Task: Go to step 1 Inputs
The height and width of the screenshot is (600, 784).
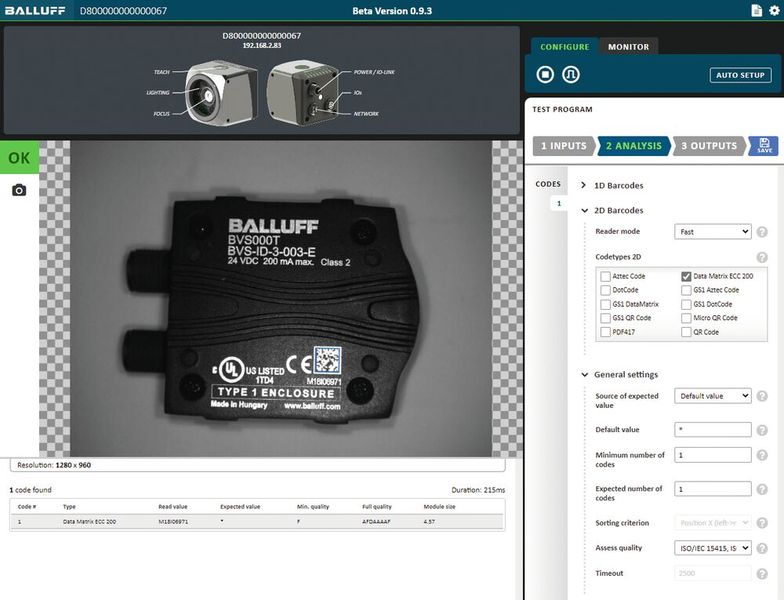Action: (x=564, y=146)
